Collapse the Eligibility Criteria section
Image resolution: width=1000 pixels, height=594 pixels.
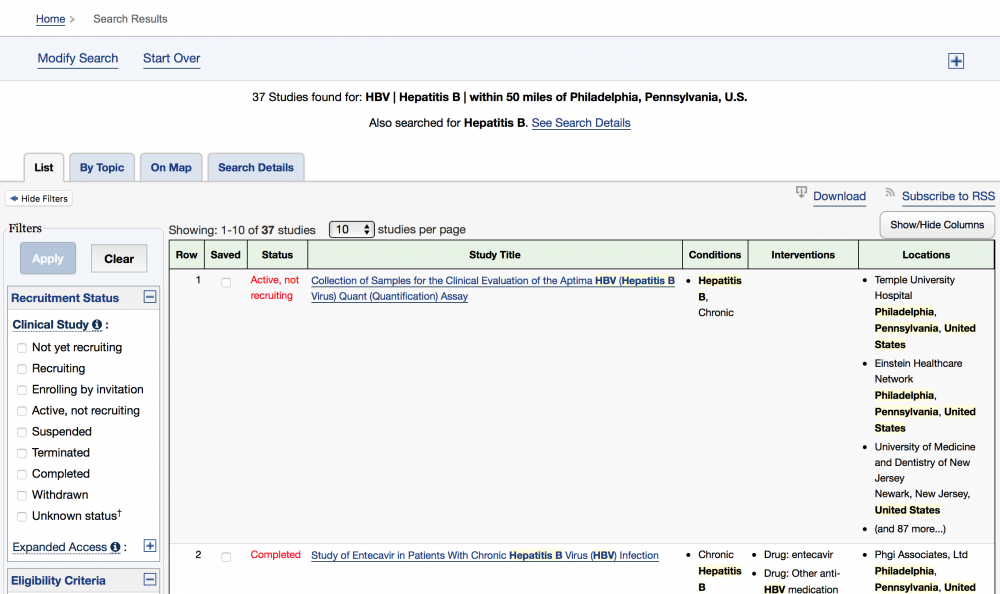click(150, 579)
